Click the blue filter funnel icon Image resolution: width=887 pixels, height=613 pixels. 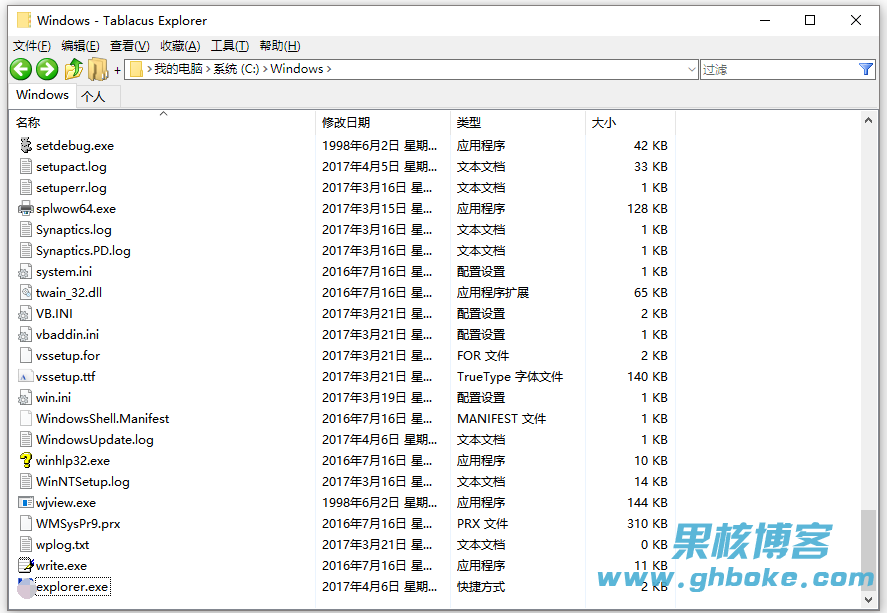click(866, 69)
